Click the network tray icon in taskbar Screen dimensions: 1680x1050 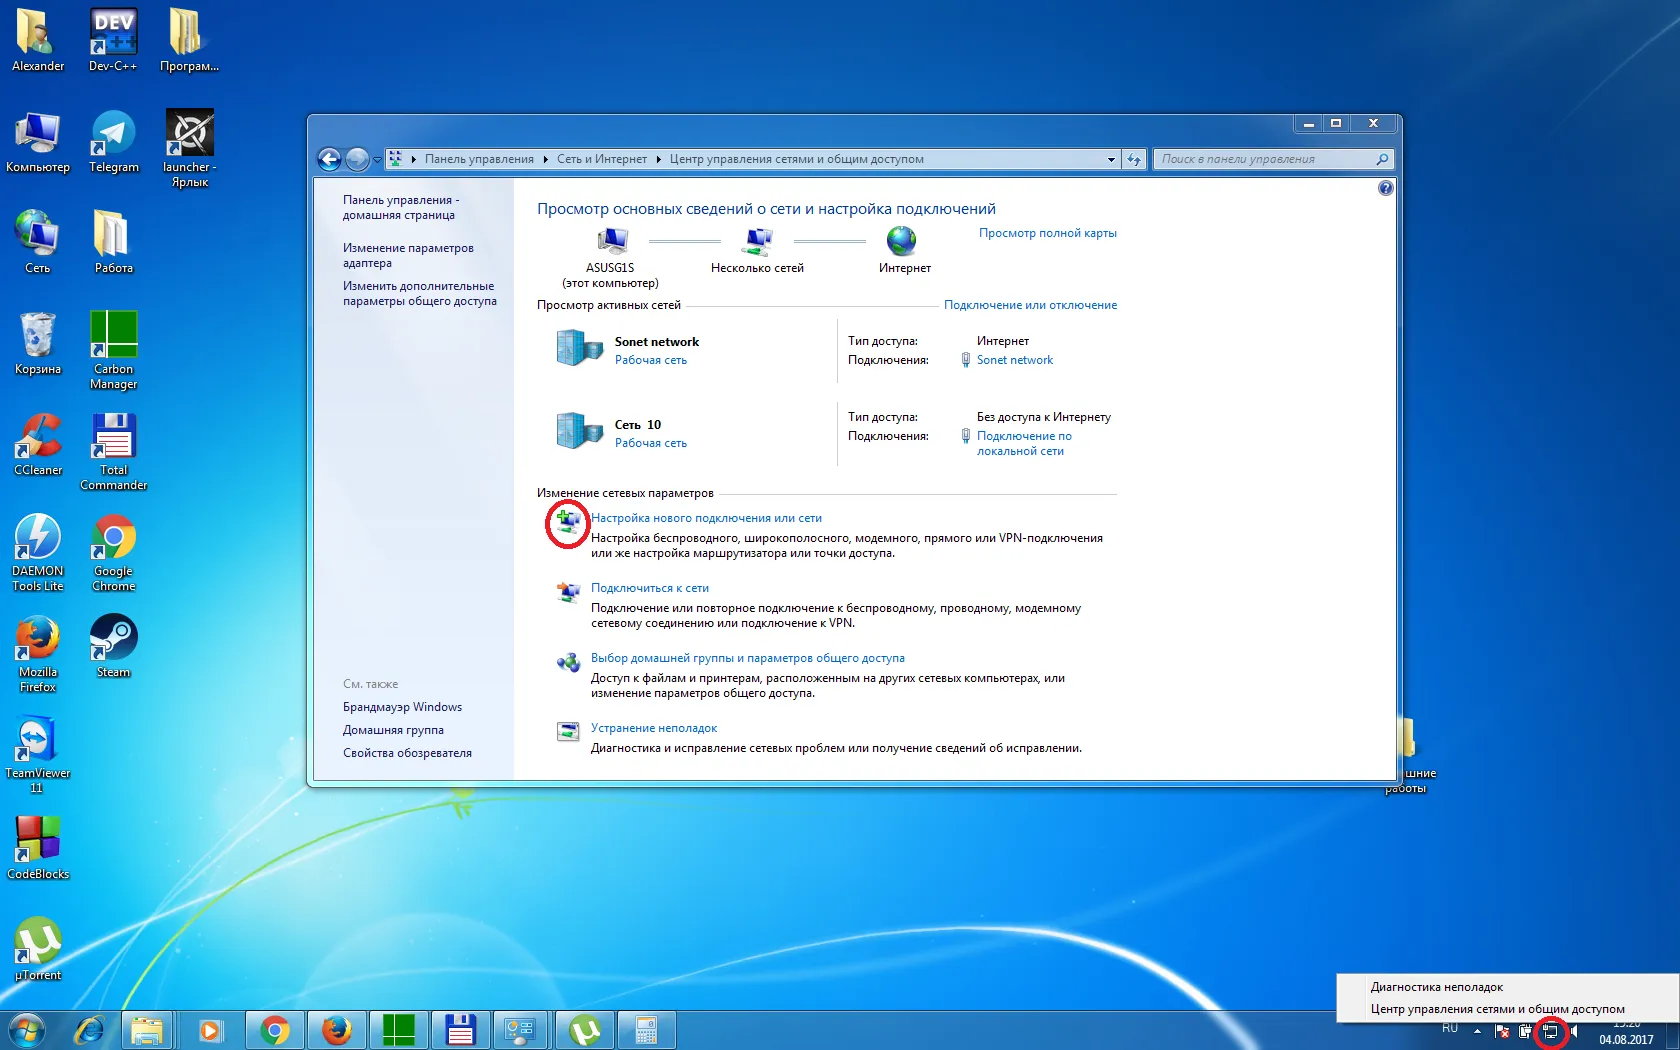[x=1550, y=1032]
